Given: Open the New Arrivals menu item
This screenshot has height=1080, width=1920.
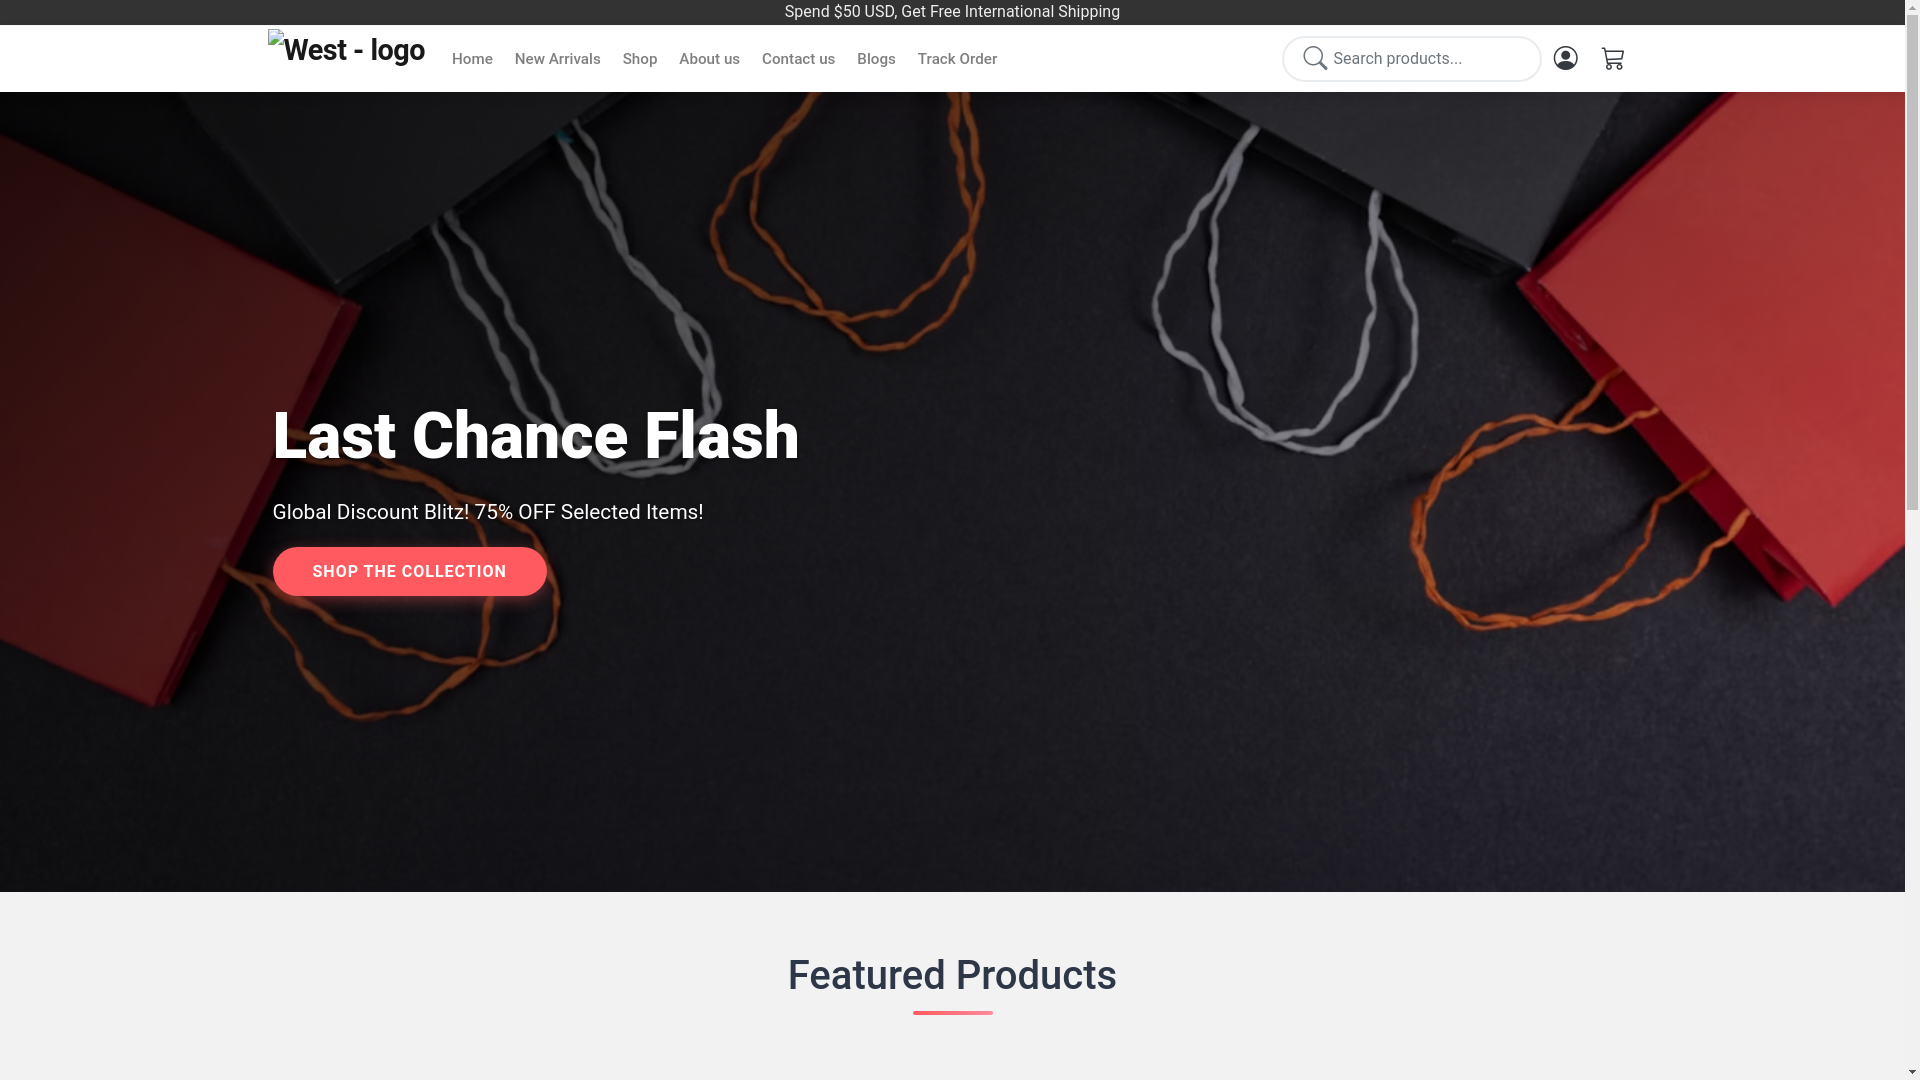Looking at the screenshot, I should pos(557,59).
